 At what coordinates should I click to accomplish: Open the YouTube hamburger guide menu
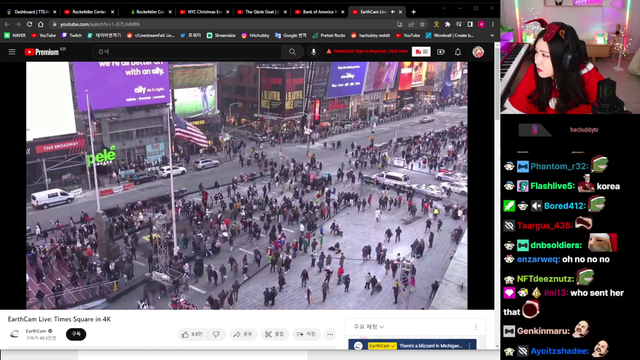coord(12,52)
